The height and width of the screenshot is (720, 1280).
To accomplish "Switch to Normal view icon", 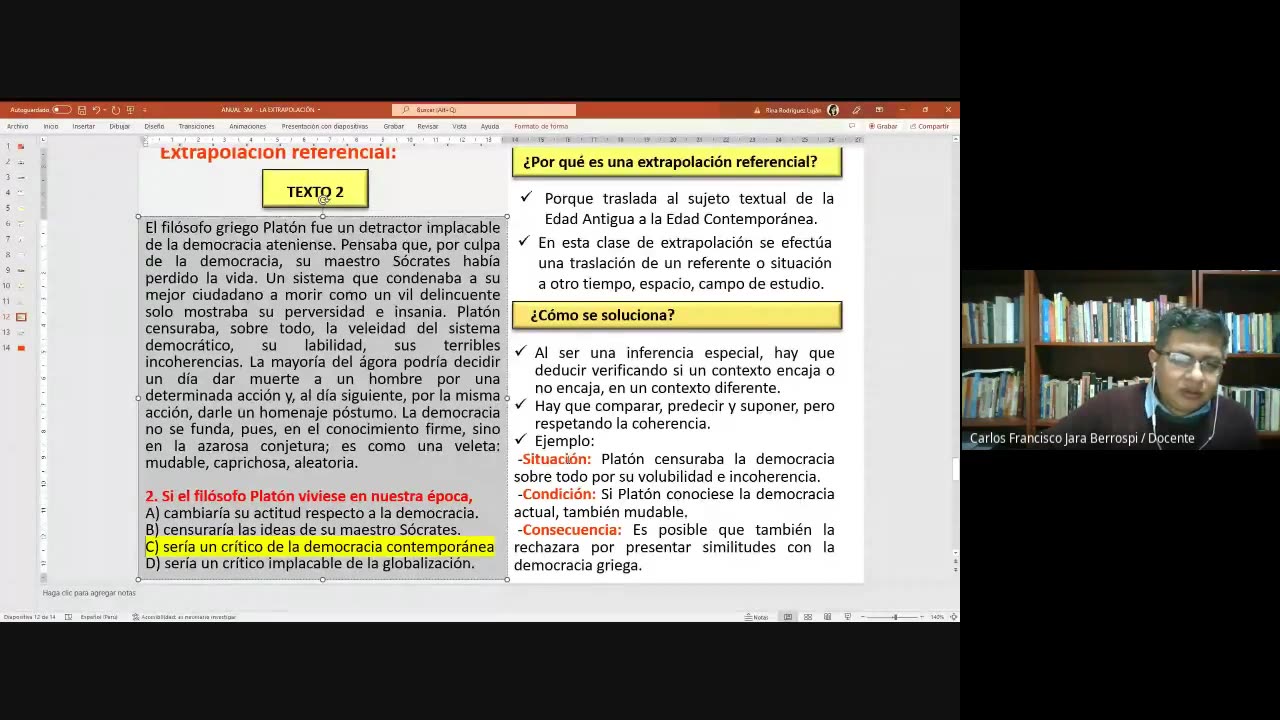I will (x=788, y=617).
